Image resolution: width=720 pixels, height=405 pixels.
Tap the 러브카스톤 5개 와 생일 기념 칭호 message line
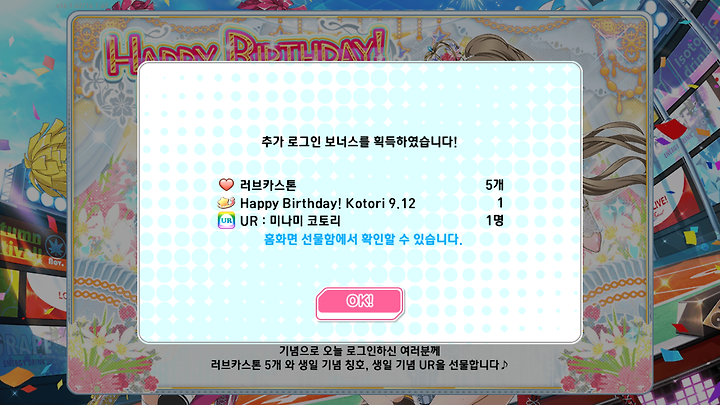(356, 365)
